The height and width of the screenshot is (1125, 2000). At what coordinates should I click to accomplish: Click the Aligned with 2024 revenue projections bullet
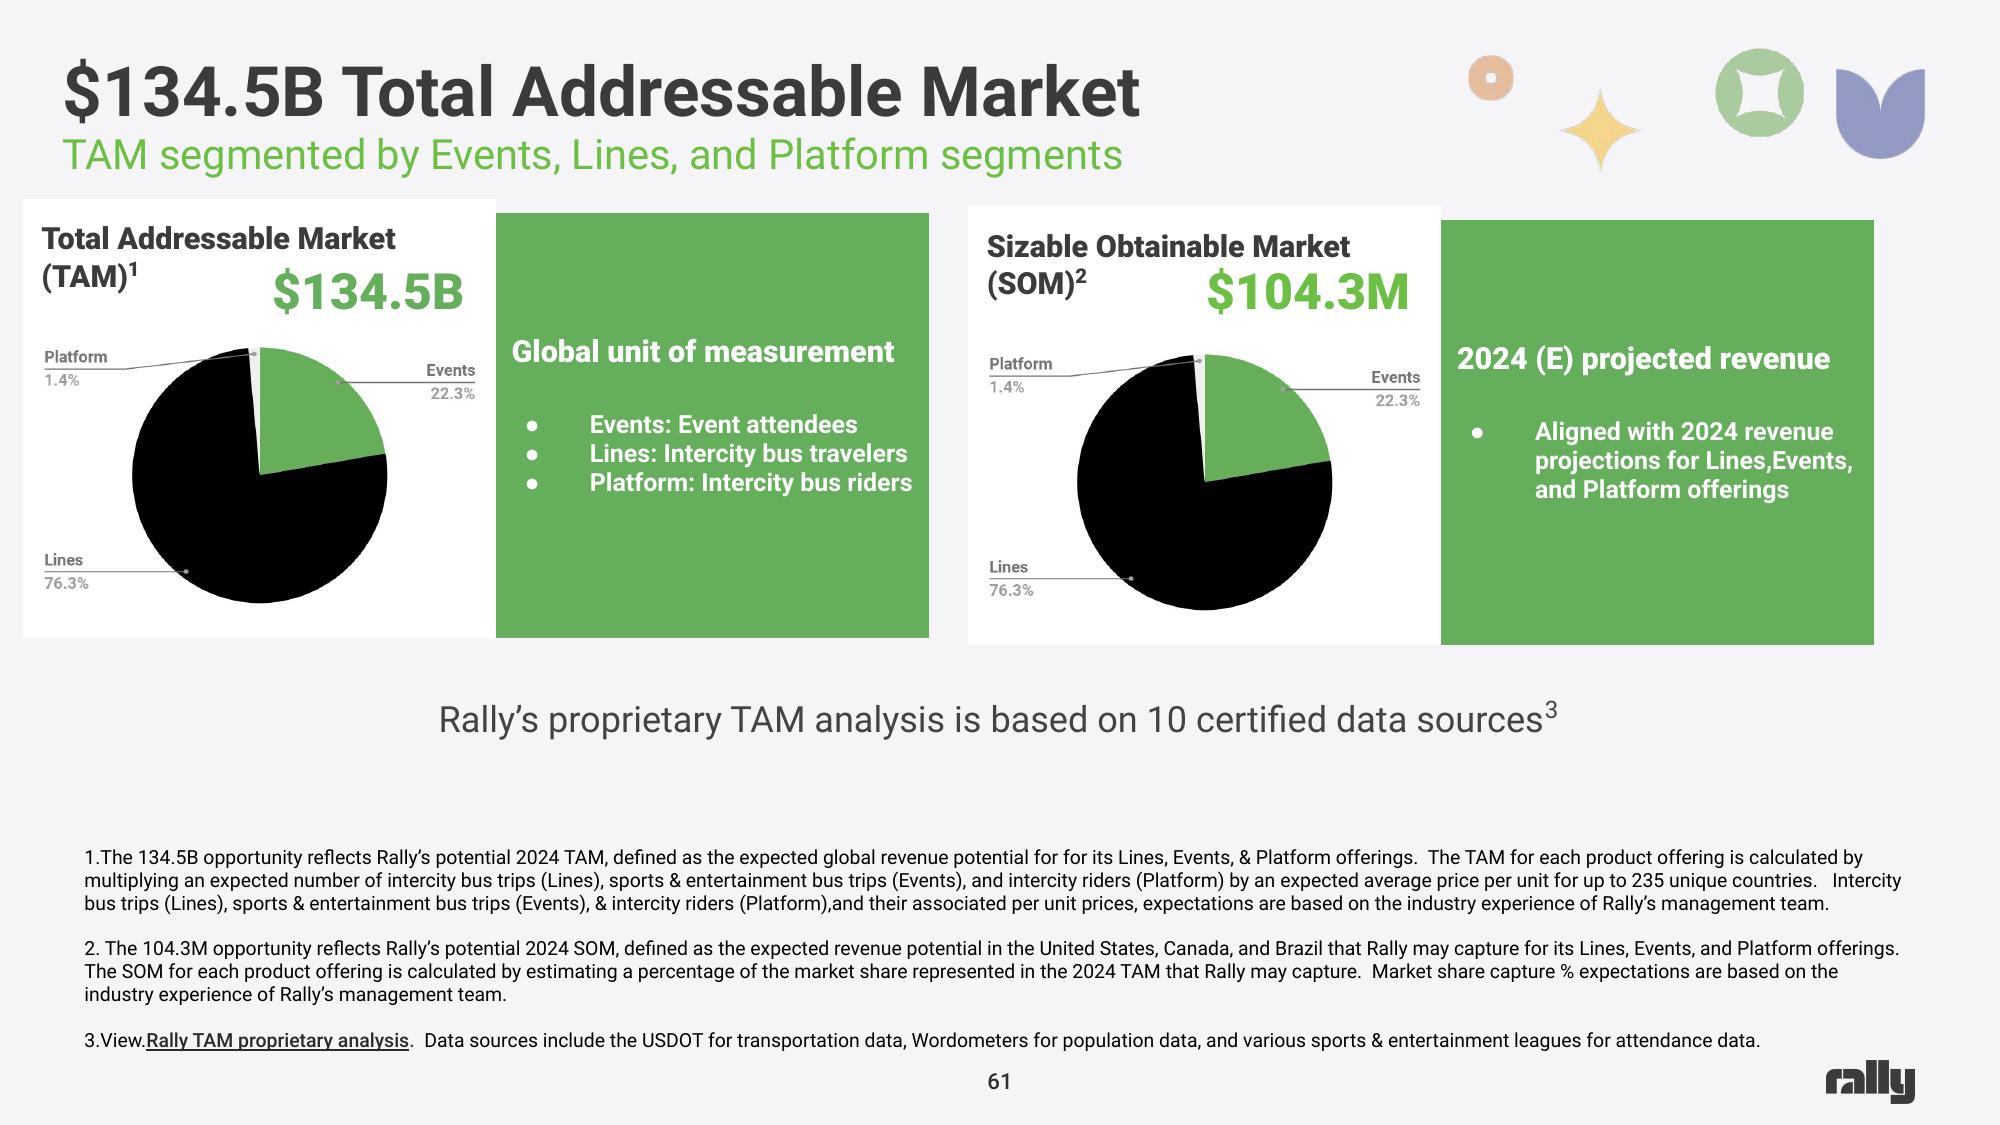click(1693, 460)
